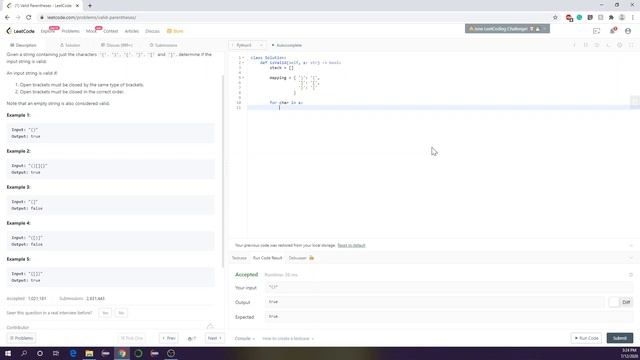Click the green Grammarly extension icon
640x360 pixels.
579,18
